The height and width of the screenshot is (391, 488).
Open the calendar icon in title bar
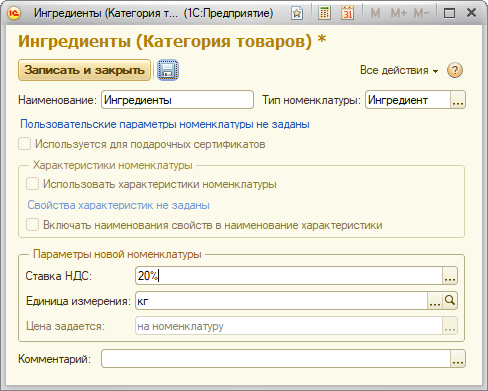click(348, 13)
